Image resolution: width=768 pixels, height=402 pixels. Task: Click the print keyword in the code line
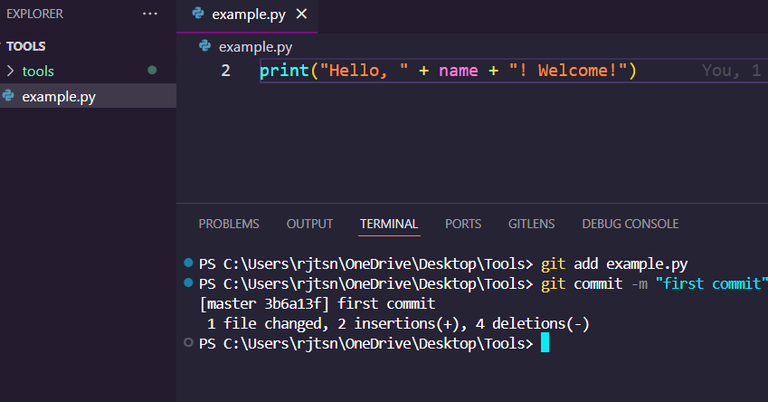pyautogui.click(x=284, y=71)
